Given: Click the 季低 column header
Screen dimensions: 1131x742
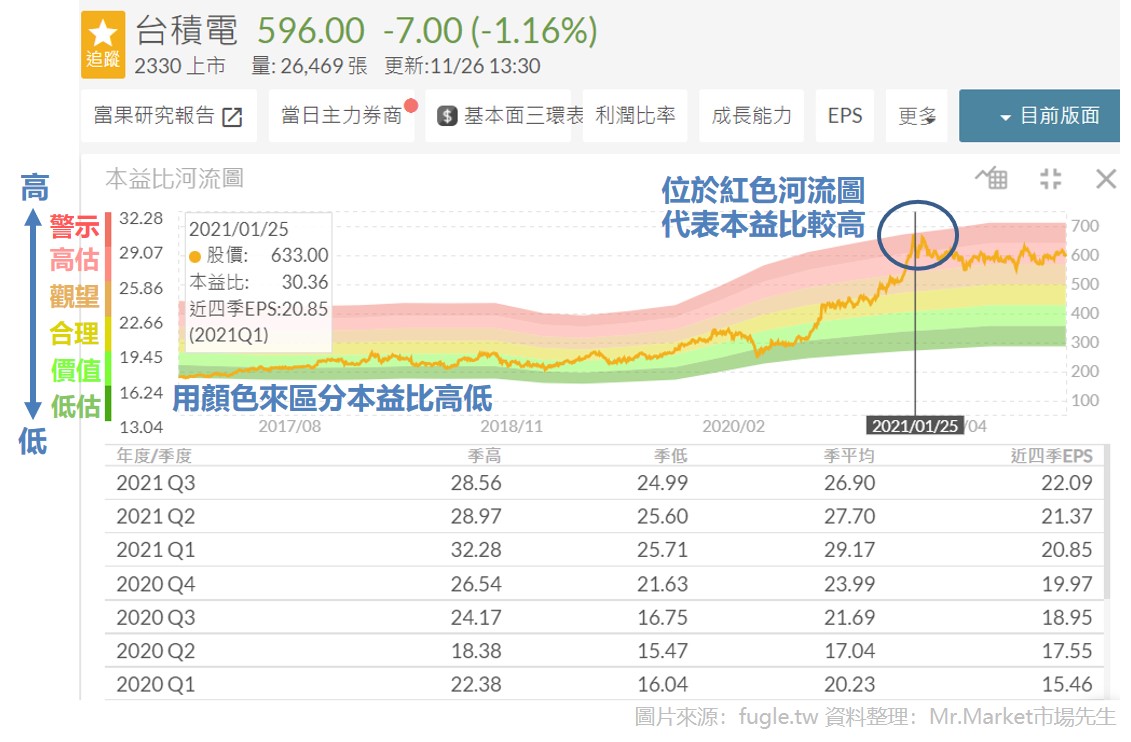Looking at the screenshot, I should tap(670, 456).
